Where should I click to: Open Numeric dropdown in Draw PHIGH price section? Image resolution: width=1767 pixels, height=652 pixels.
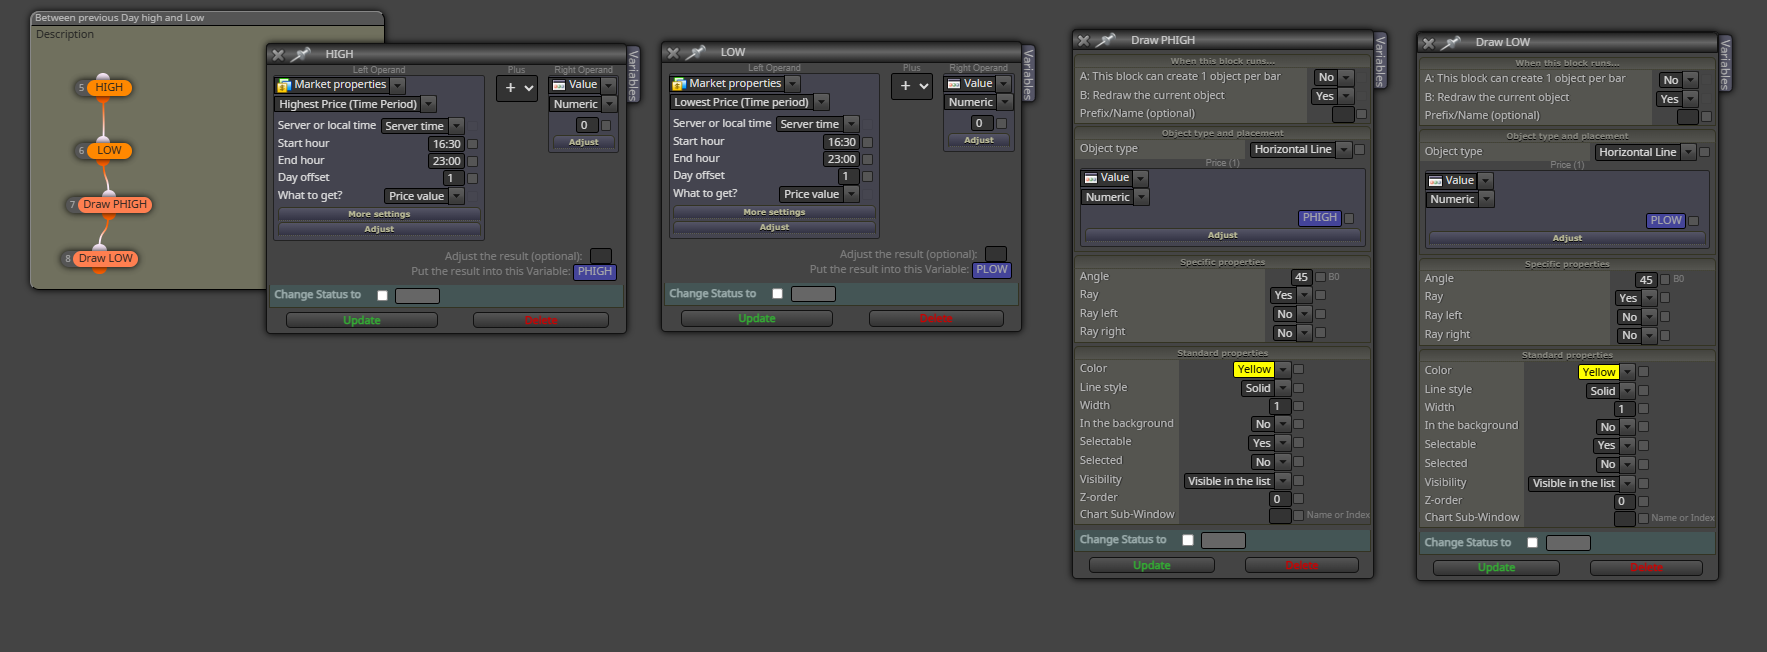coord(1115,197)
